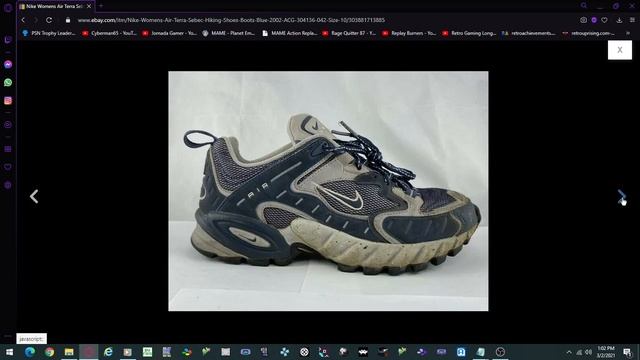Open tab search in the title bar

(x=584, y=6)
